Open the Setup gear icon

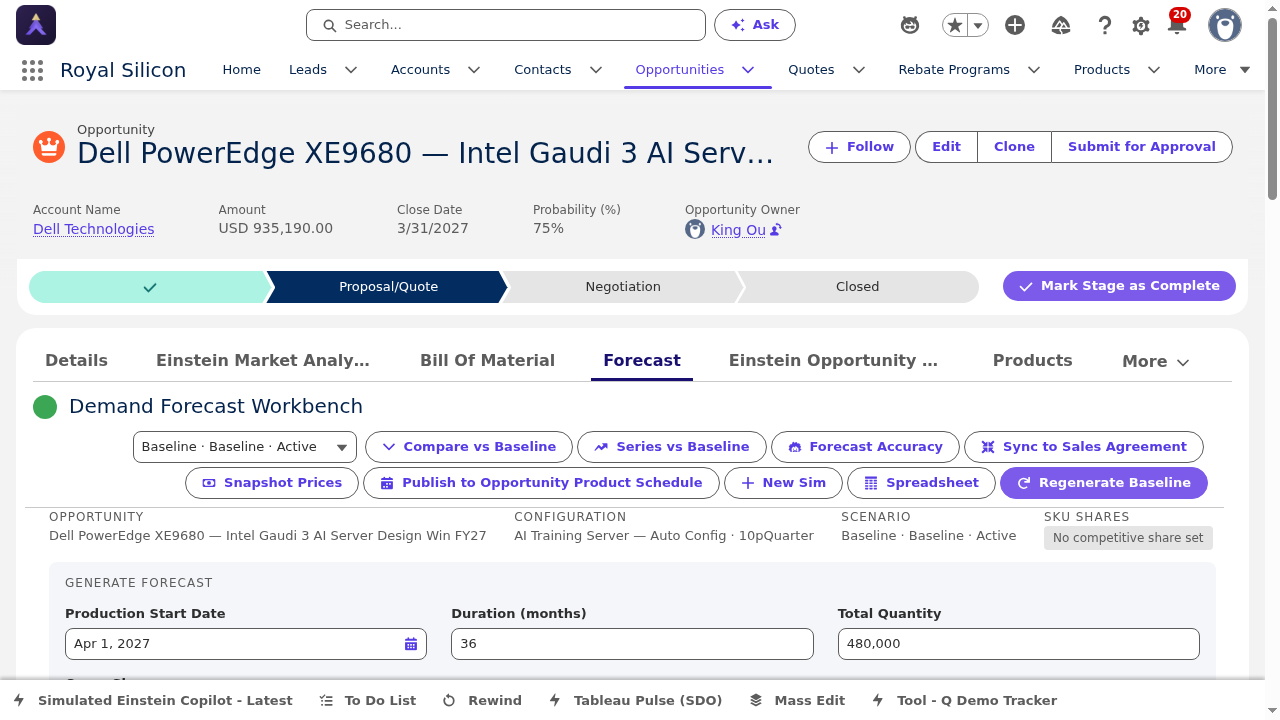tap(1141, 26)
